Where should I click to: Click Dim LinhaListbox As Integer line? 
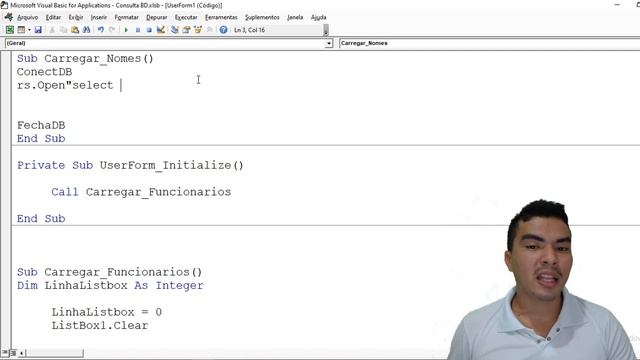[110, 286]
